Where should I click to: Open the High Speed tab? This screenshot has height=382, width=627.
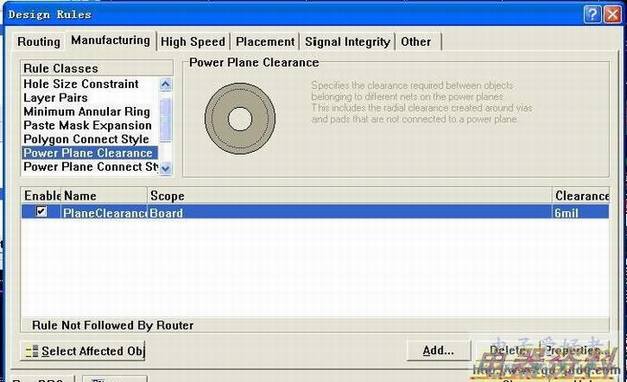[193, 42]
